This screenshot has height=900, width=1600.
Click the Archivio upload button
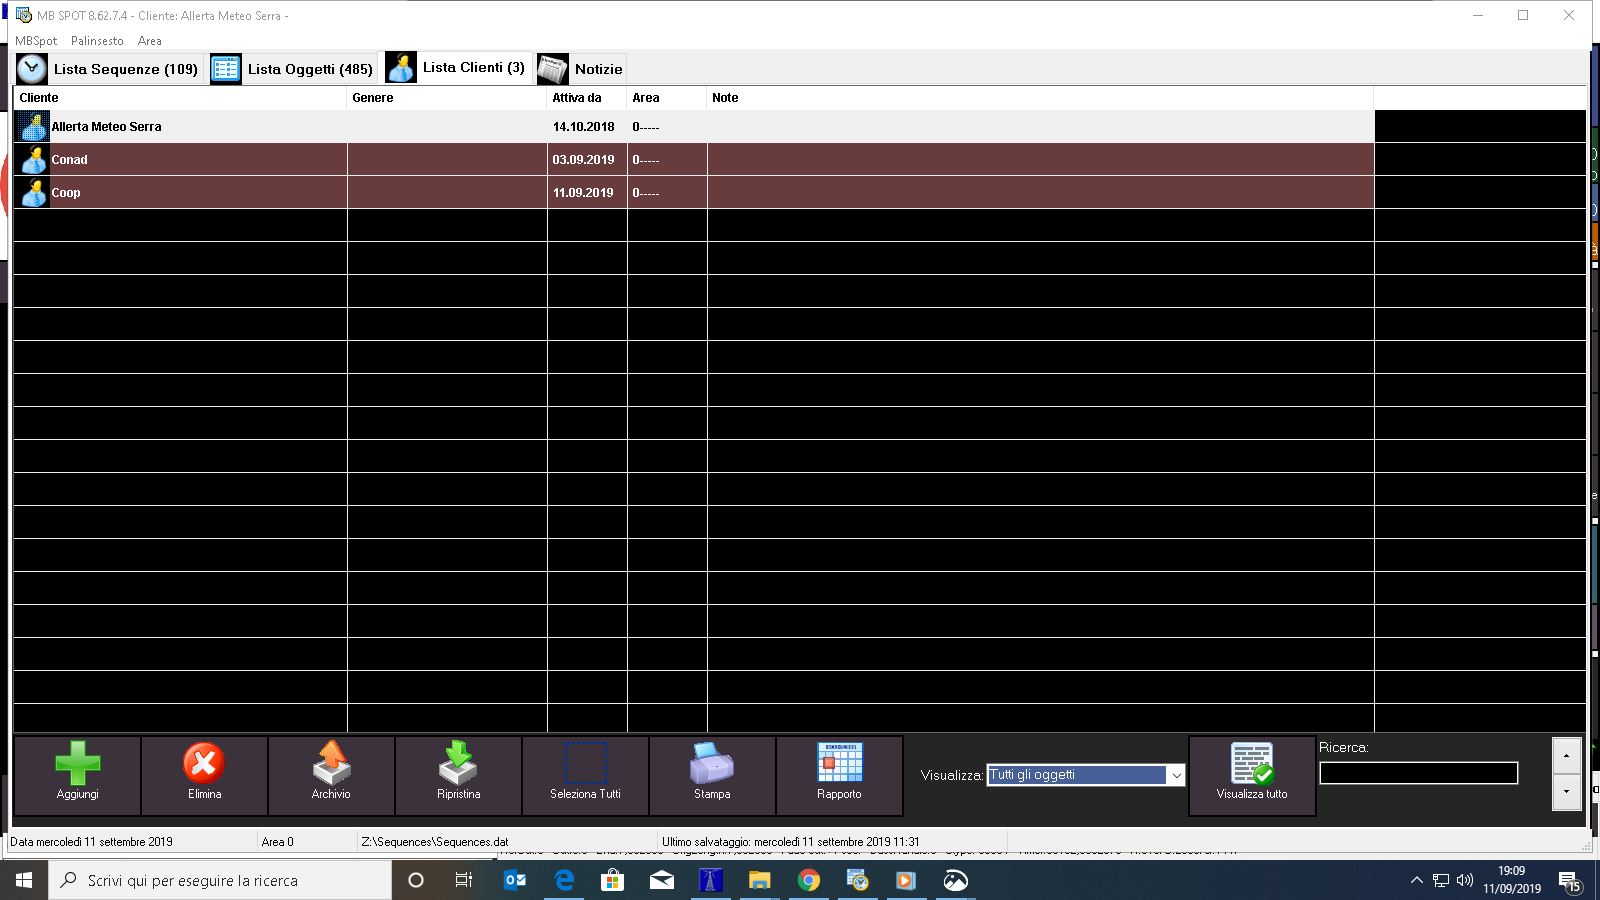point(331,776)
